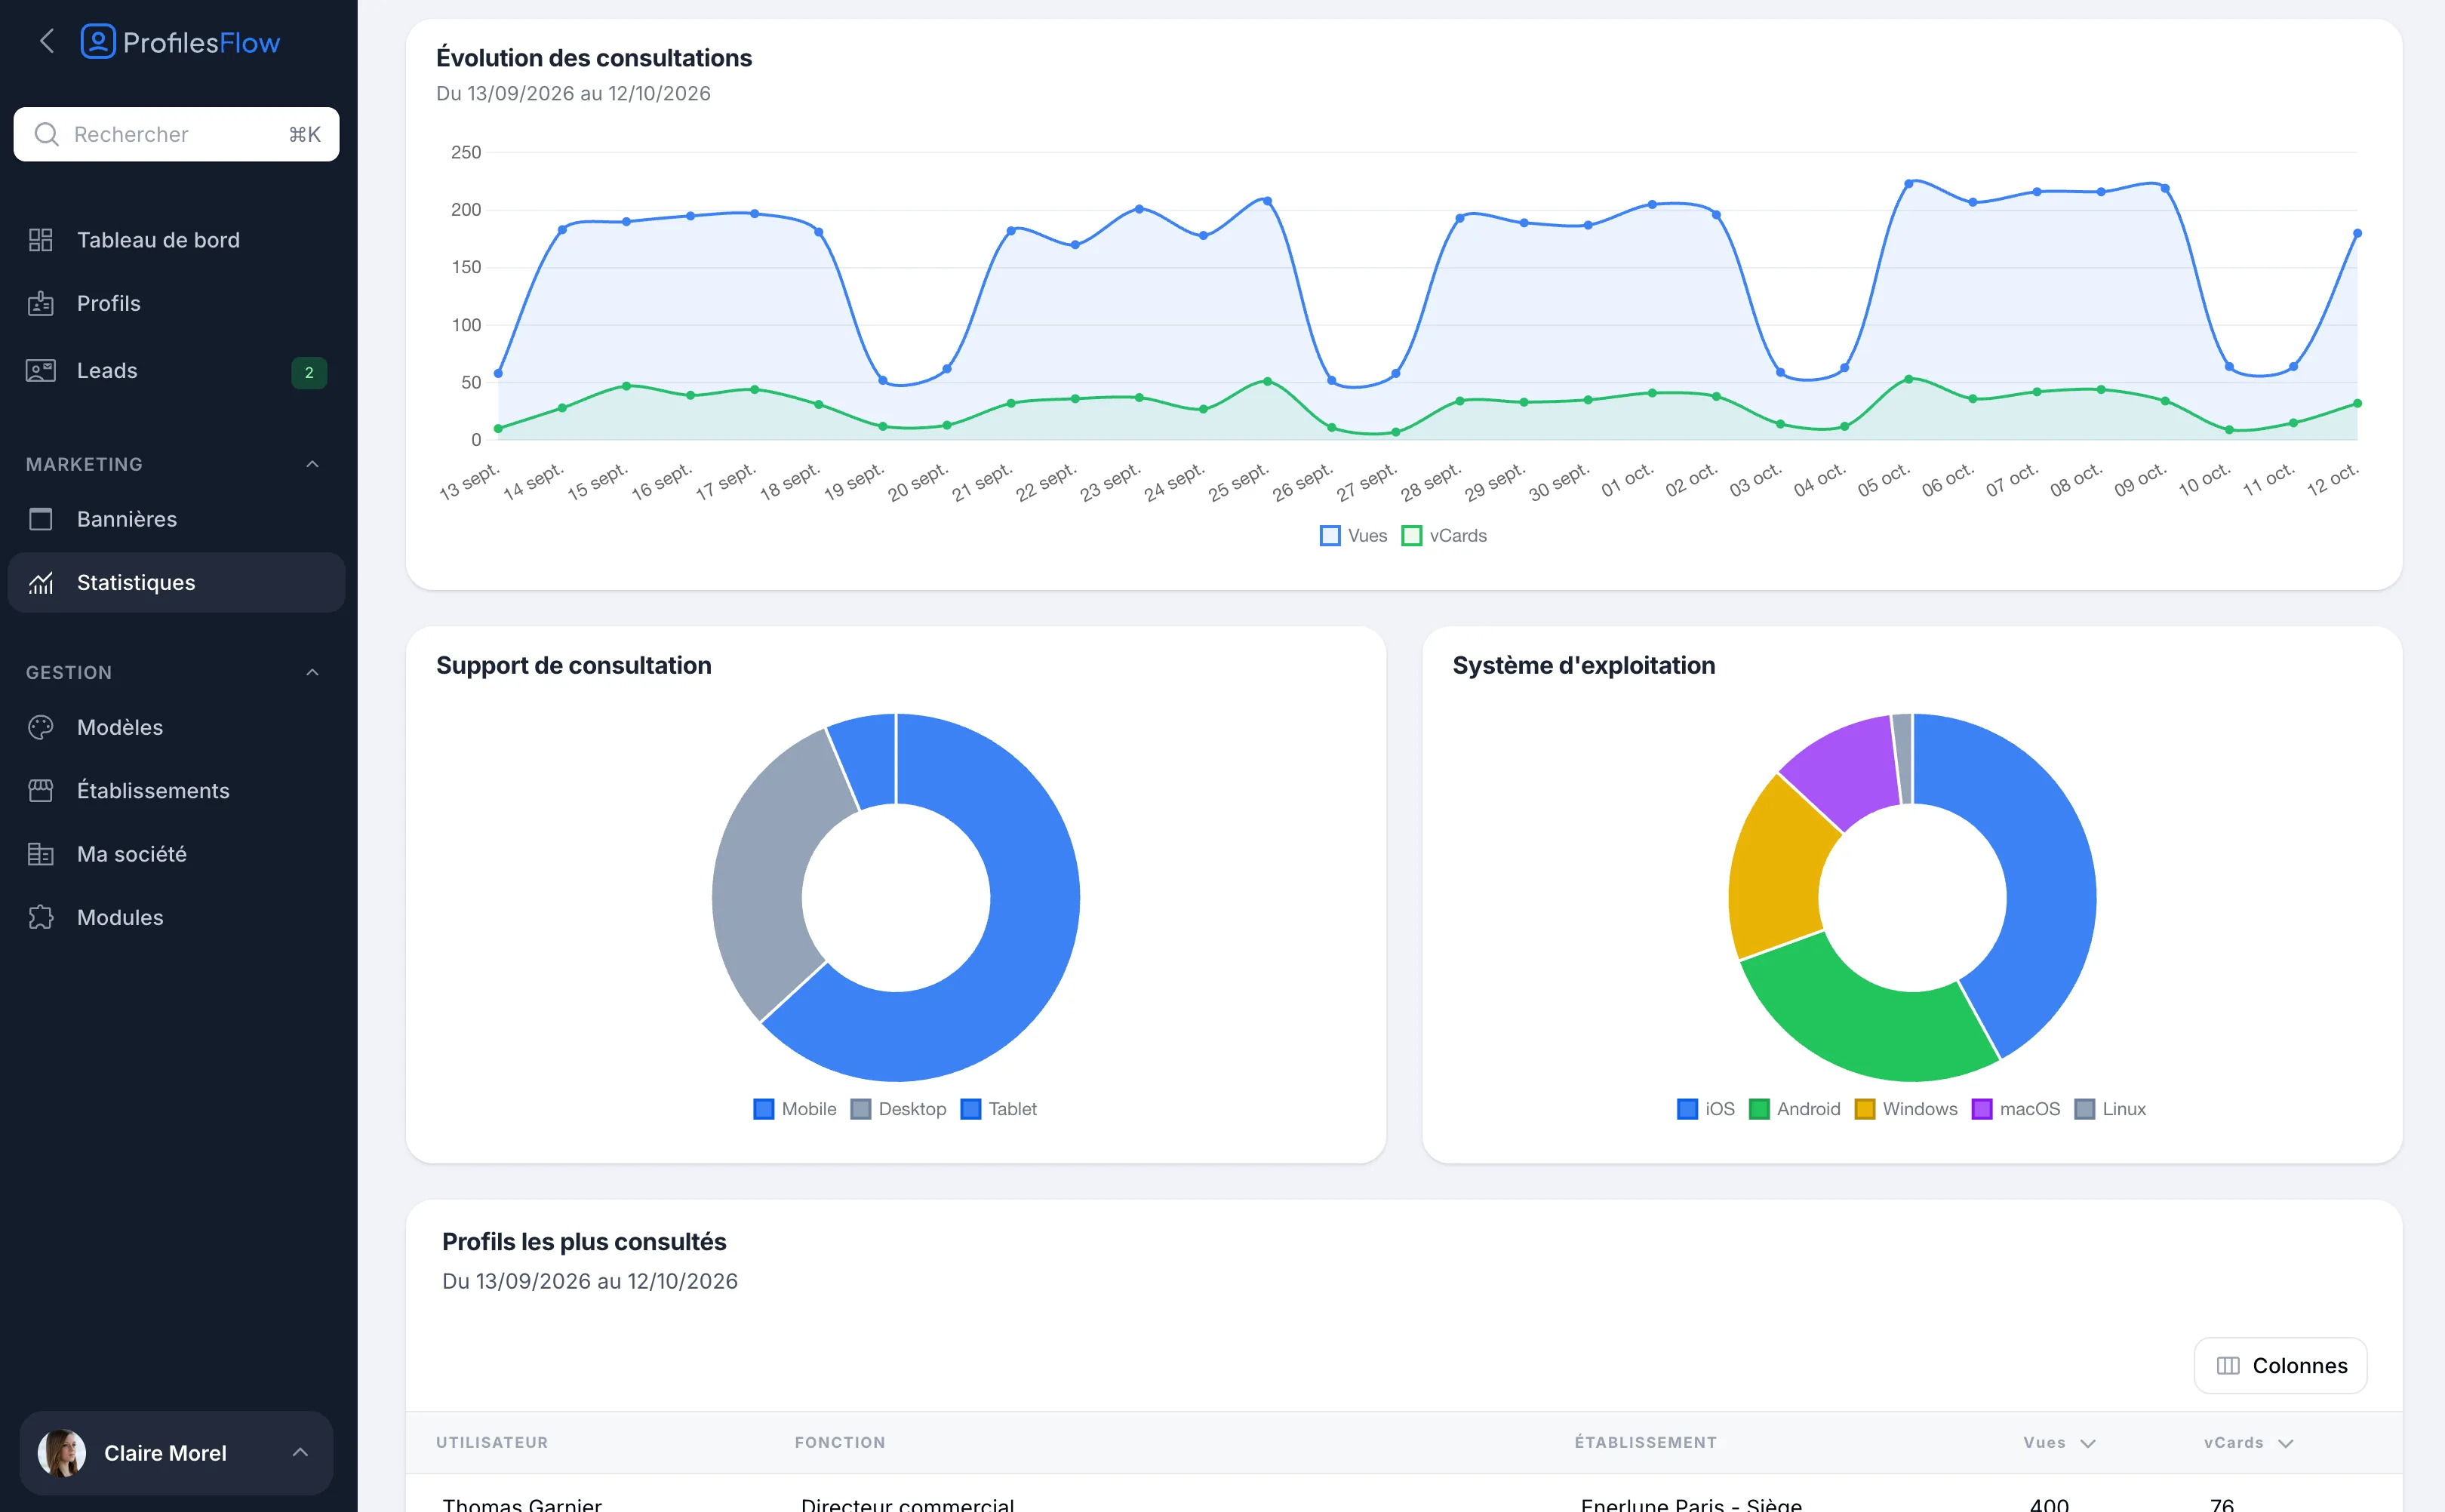Toggle the Android legend swatch
This screenshot has height=1512, width=2445.
click(x=1759, y=1109)
